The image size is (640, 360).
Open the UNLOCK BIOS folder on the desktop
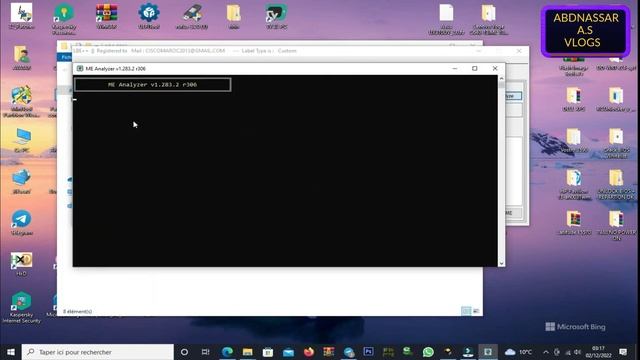click(x=616, y=184)
